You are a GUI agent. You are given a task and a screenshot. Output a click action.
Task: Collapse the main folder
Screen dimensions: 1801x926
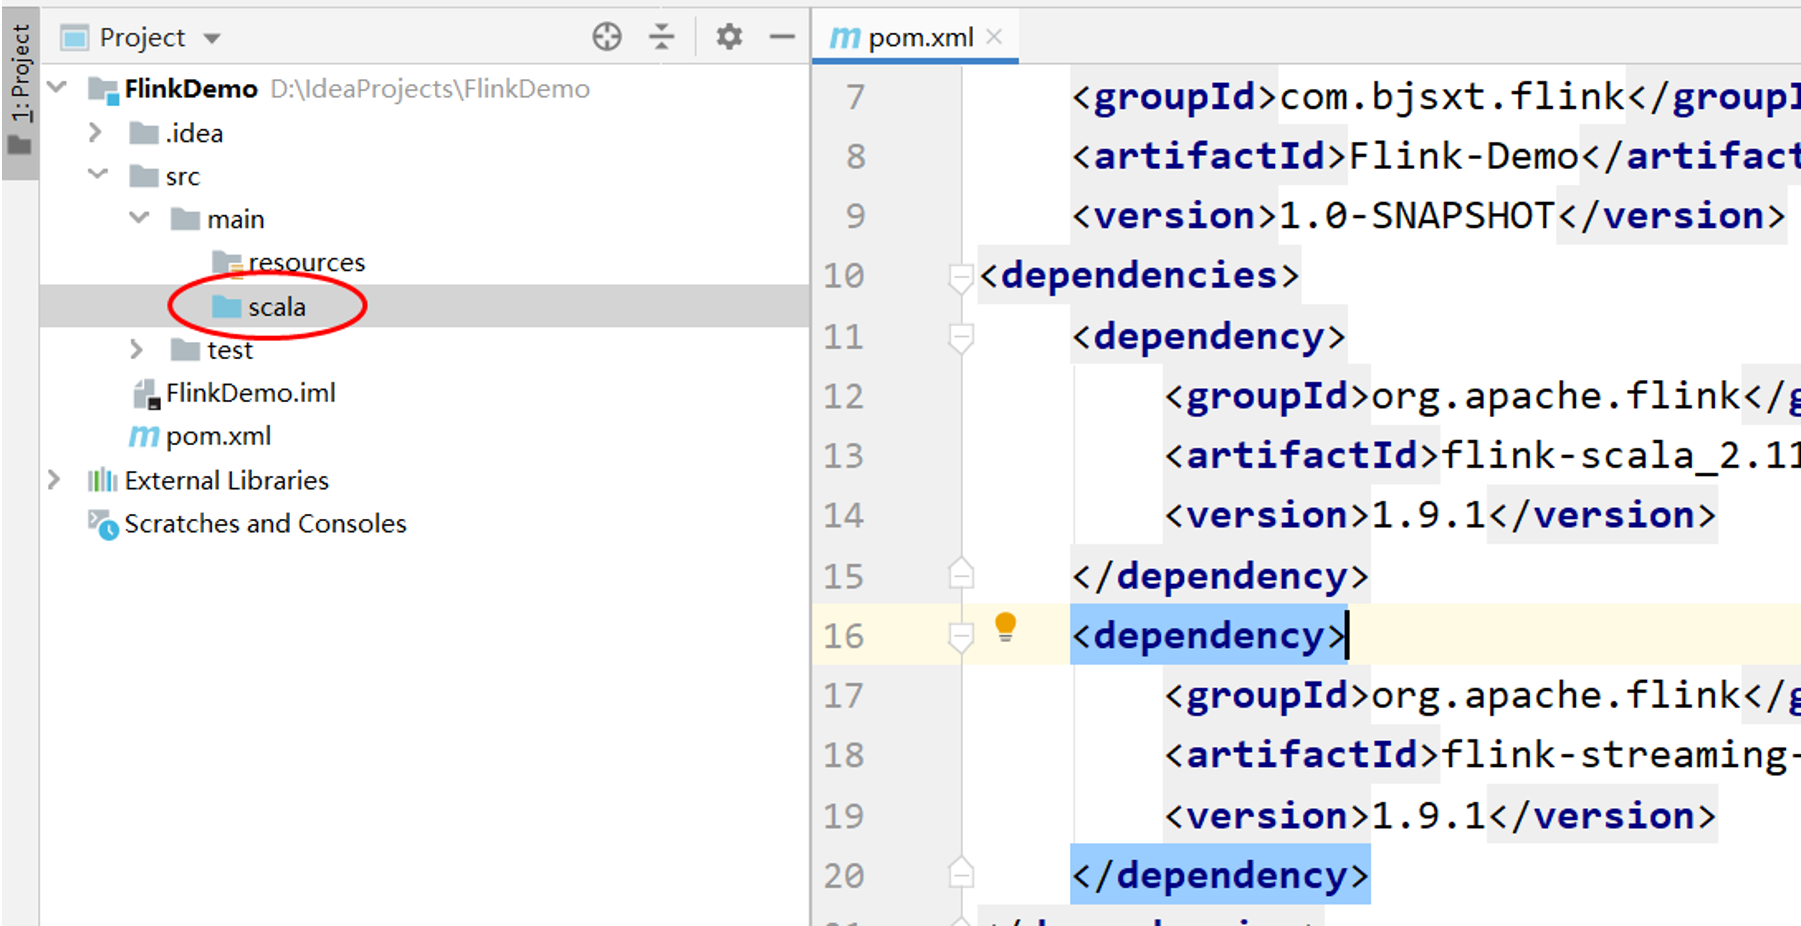[x=139, y=217]
